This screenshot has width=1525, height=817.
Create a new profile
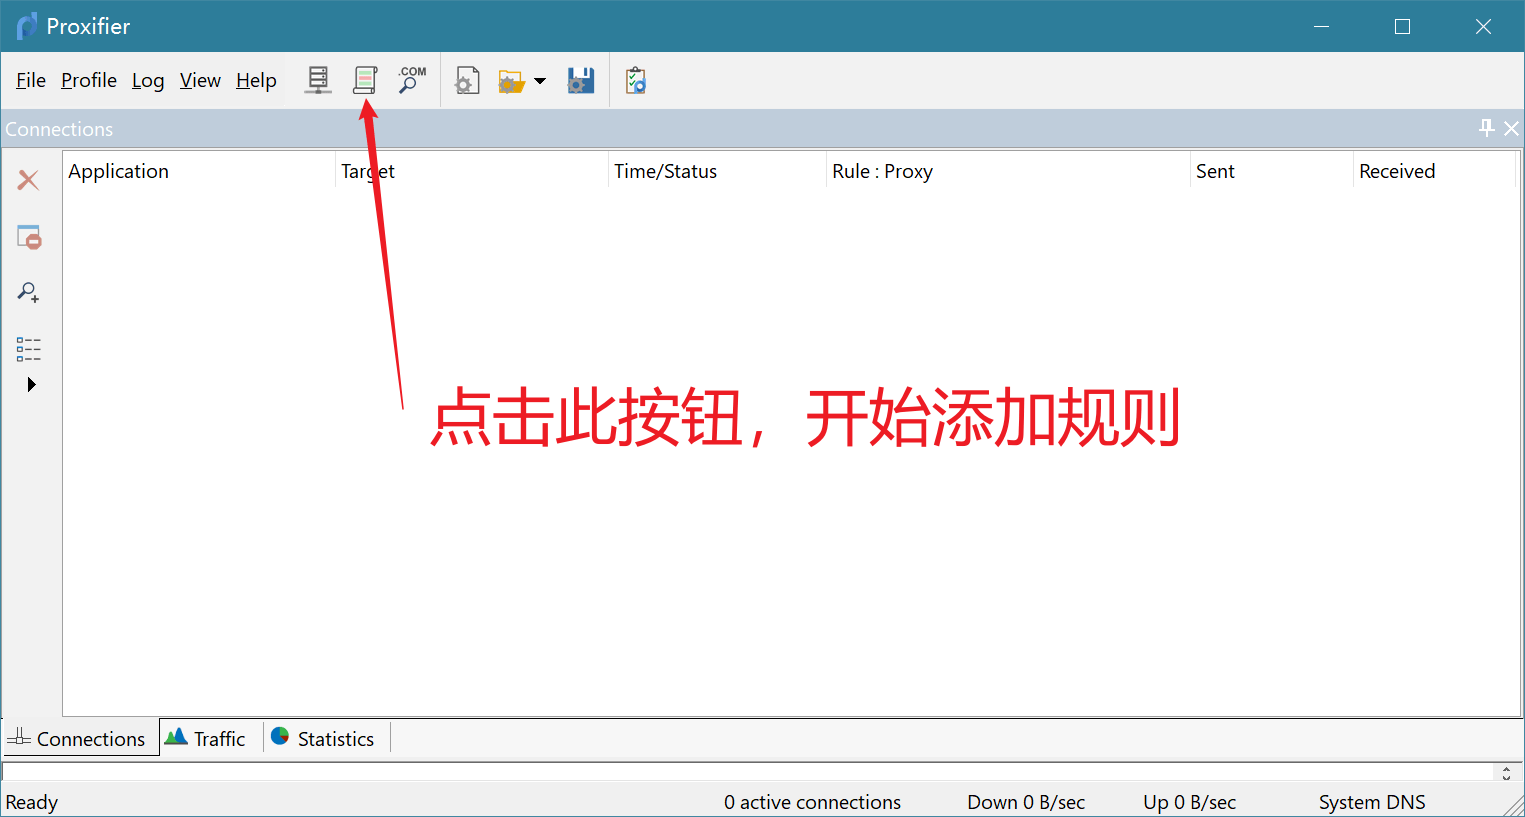point(466,80)
